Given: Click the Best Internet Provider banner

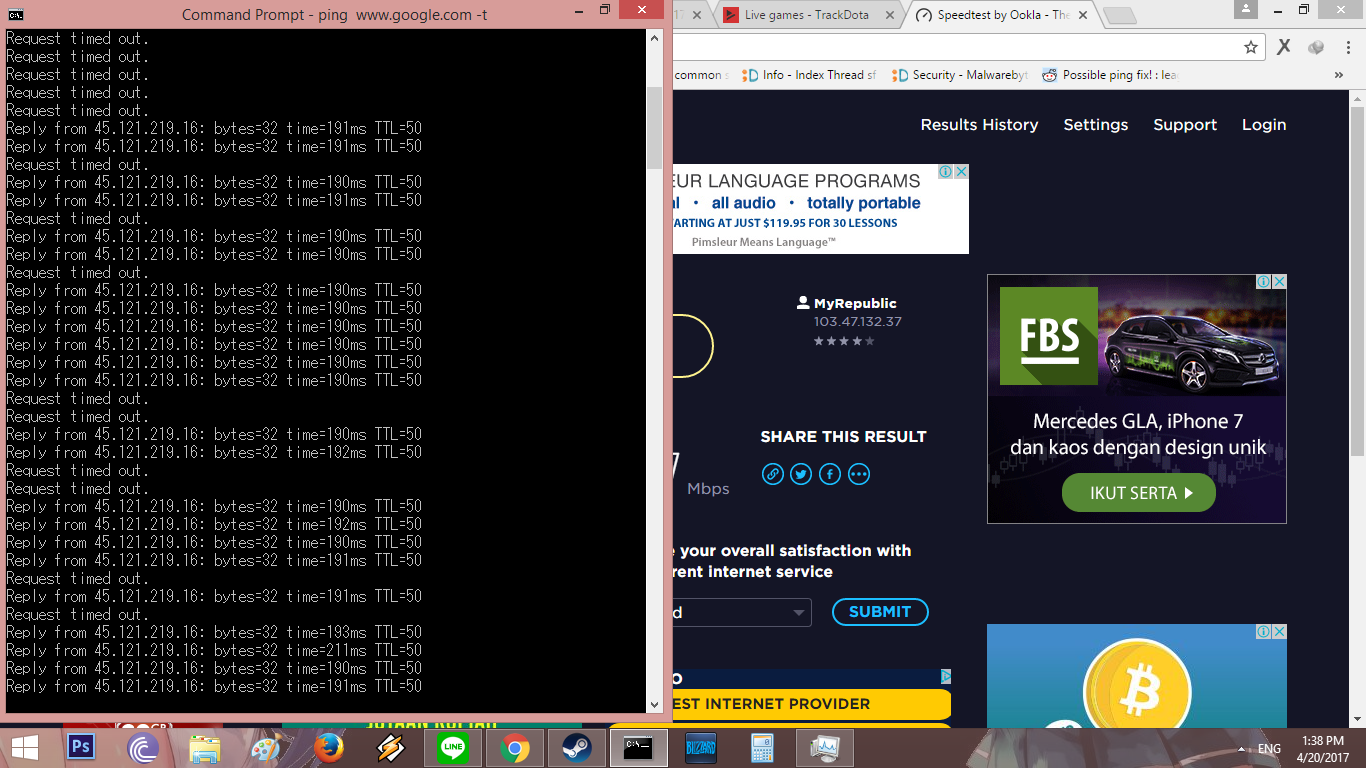Looking at the screenshot, I should point(811,704).
